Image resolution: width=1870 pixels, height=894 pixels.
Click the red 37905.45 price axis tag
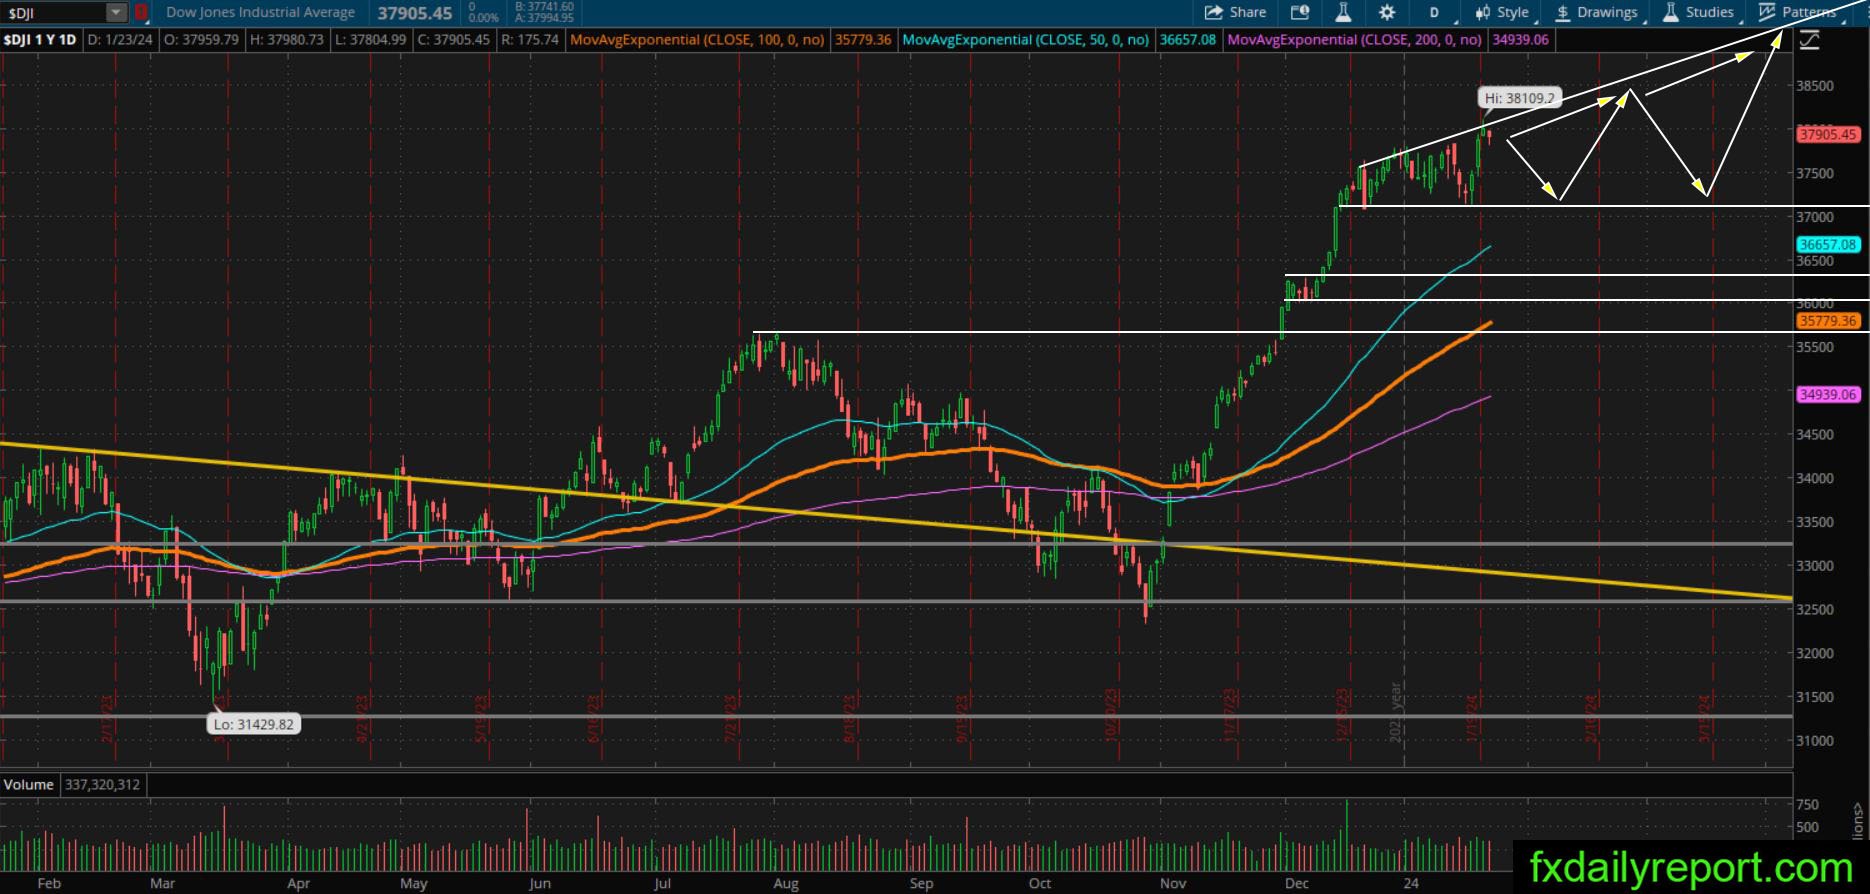[x=1828, y=134]
